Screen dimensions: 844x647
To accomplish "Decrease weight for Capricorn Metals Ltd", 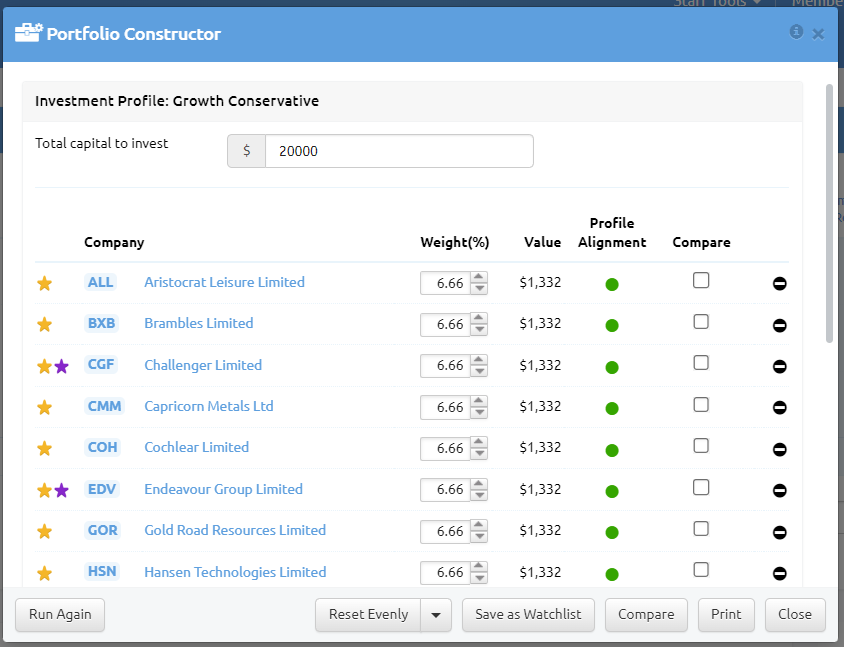I will pyautogui.click(x=479, y=413).
